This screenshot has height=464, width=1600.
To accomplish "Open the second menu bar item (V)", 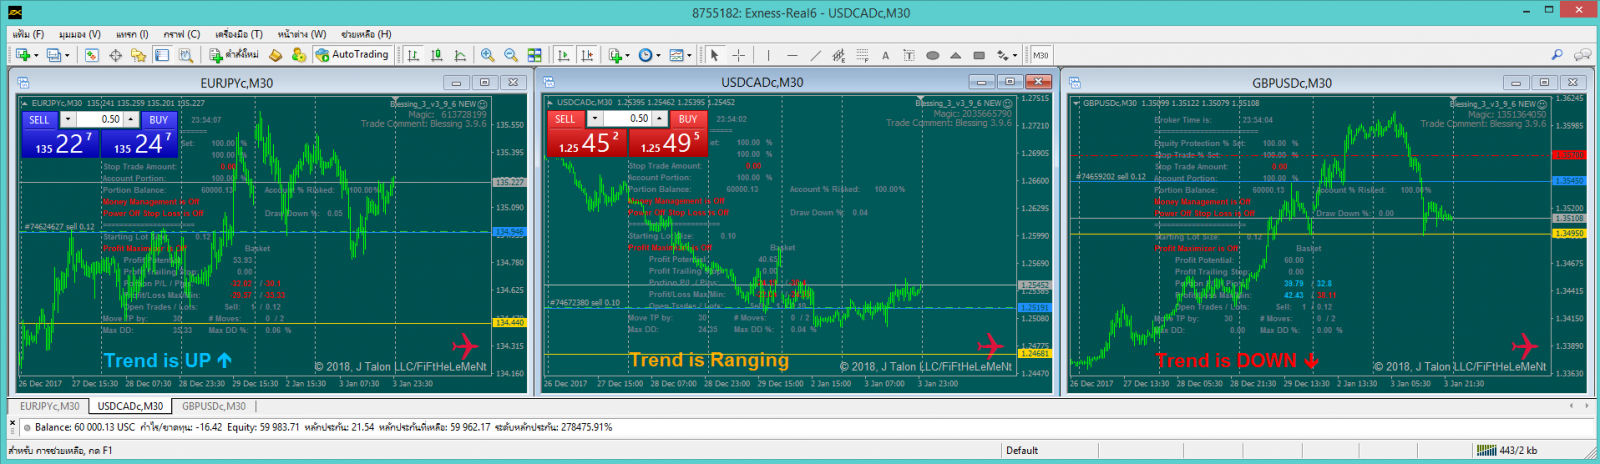I will (x=80, y=34).
